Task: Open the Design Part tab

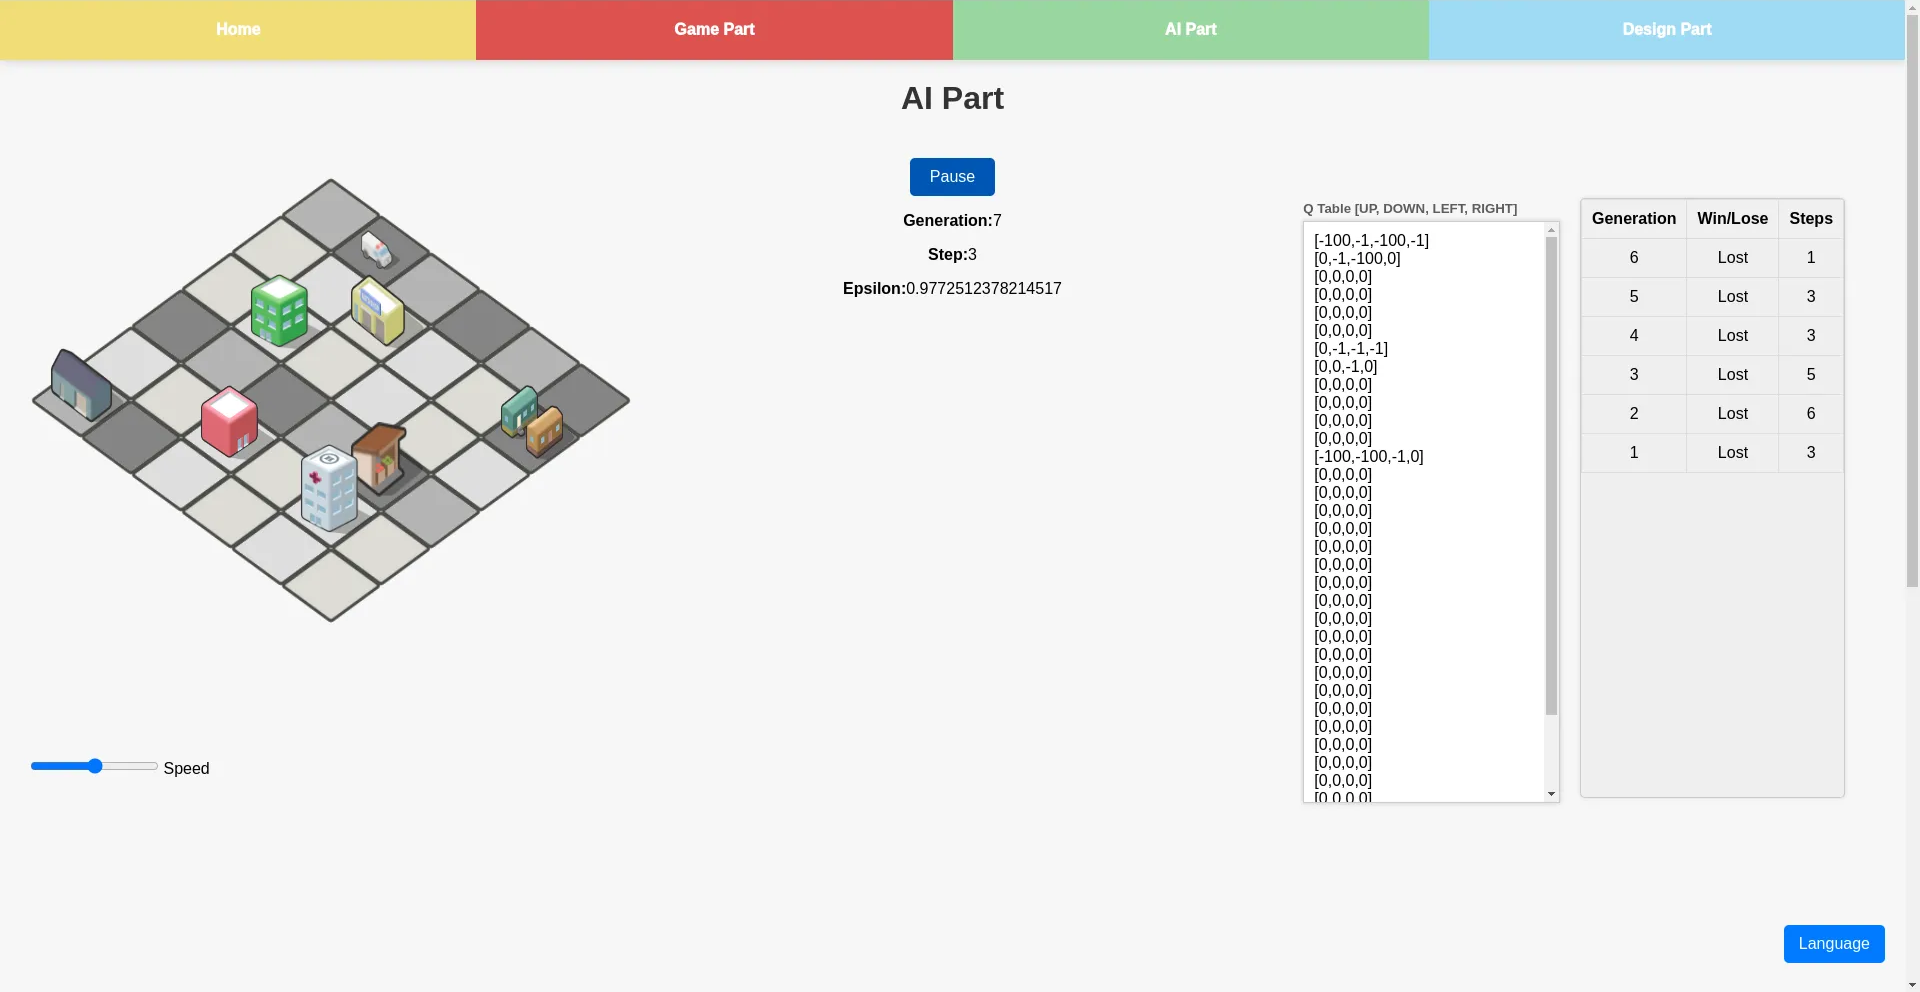Action: 1667,30
